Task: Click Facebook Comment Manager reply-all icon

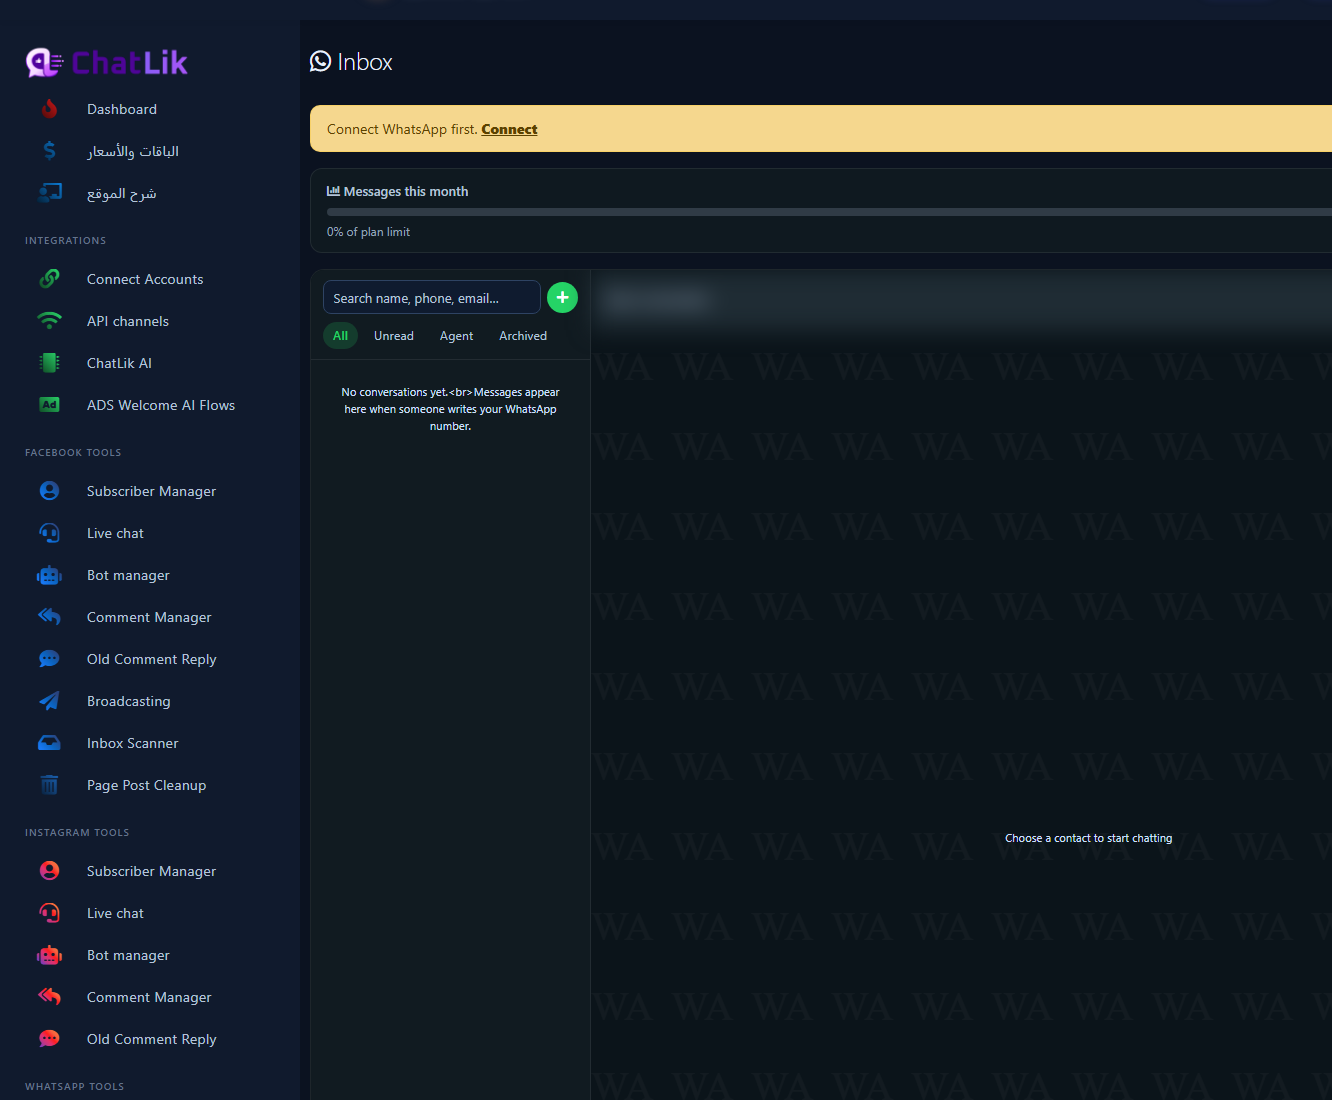Action: point(49,617)
